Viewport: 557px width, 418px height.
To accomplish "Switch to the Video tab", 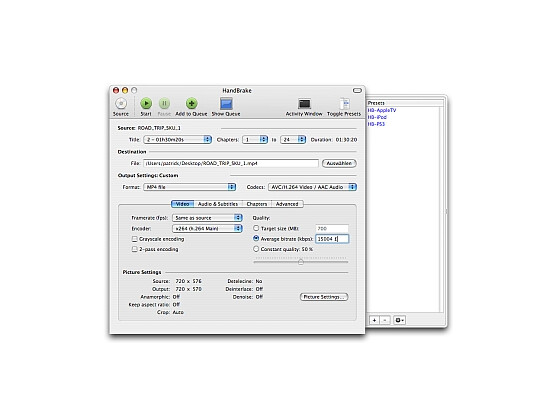I will click(x=183, y=204).
